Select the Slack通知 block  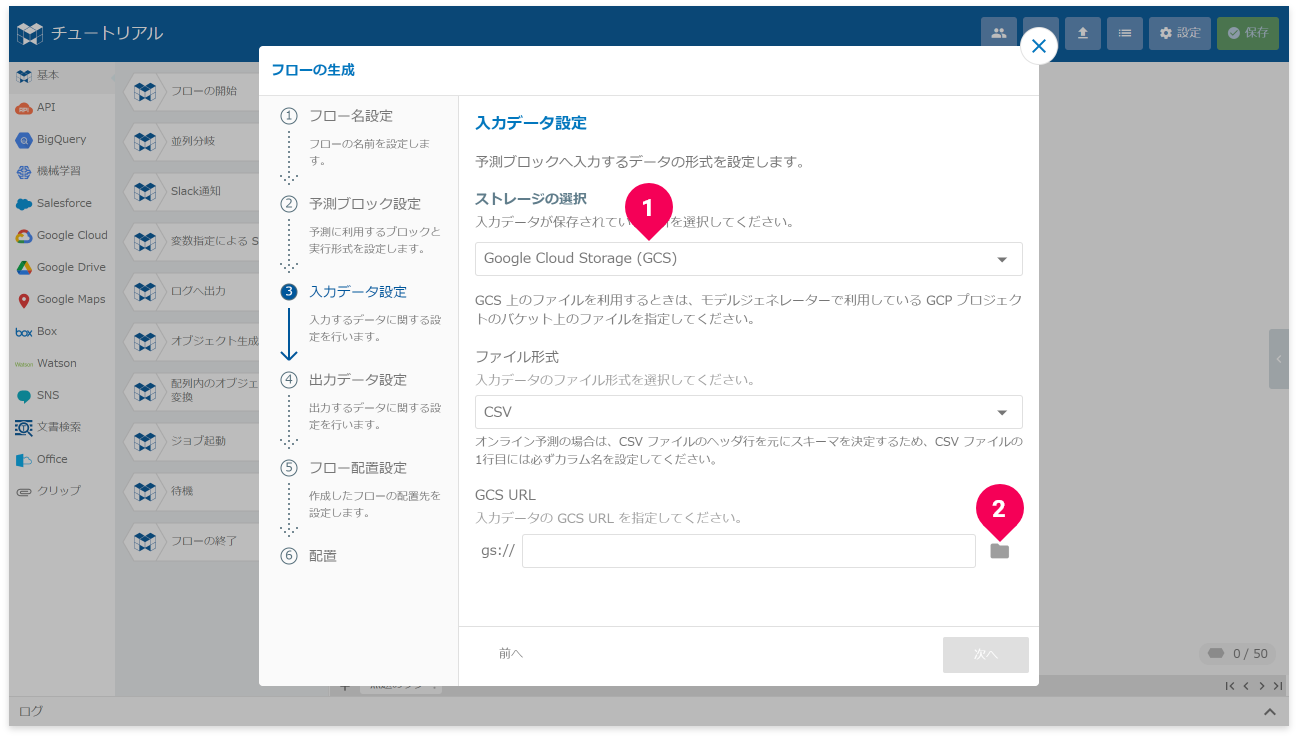coord(192,191)
